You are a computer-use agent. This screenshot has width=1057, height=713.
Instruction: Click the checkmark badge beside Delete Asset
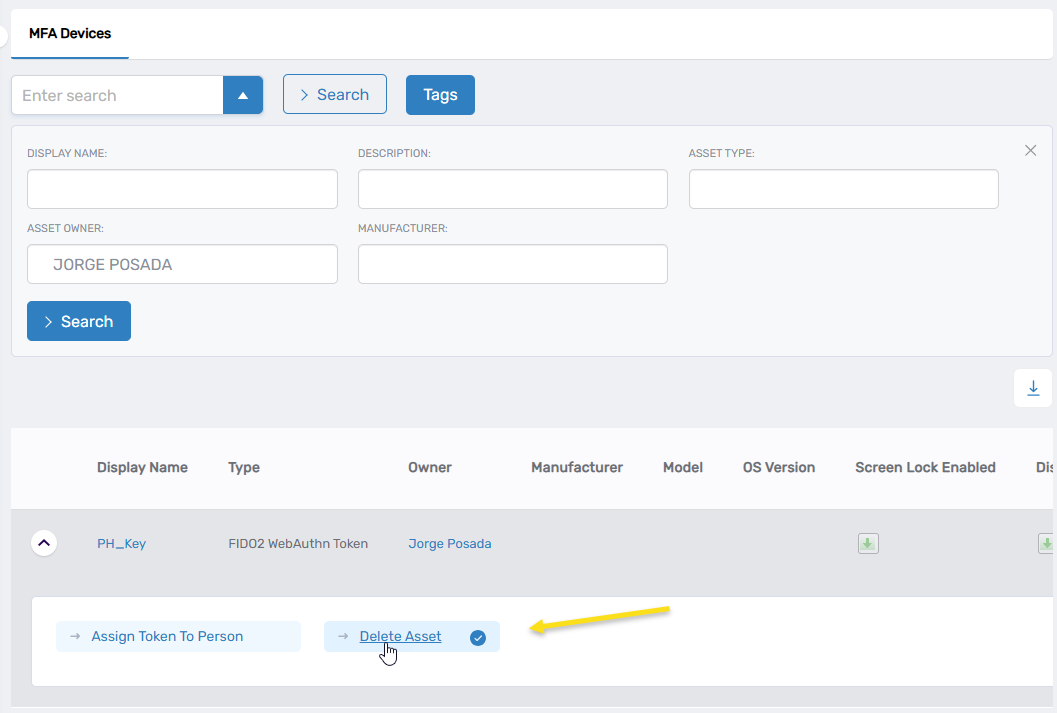point(478,637)
